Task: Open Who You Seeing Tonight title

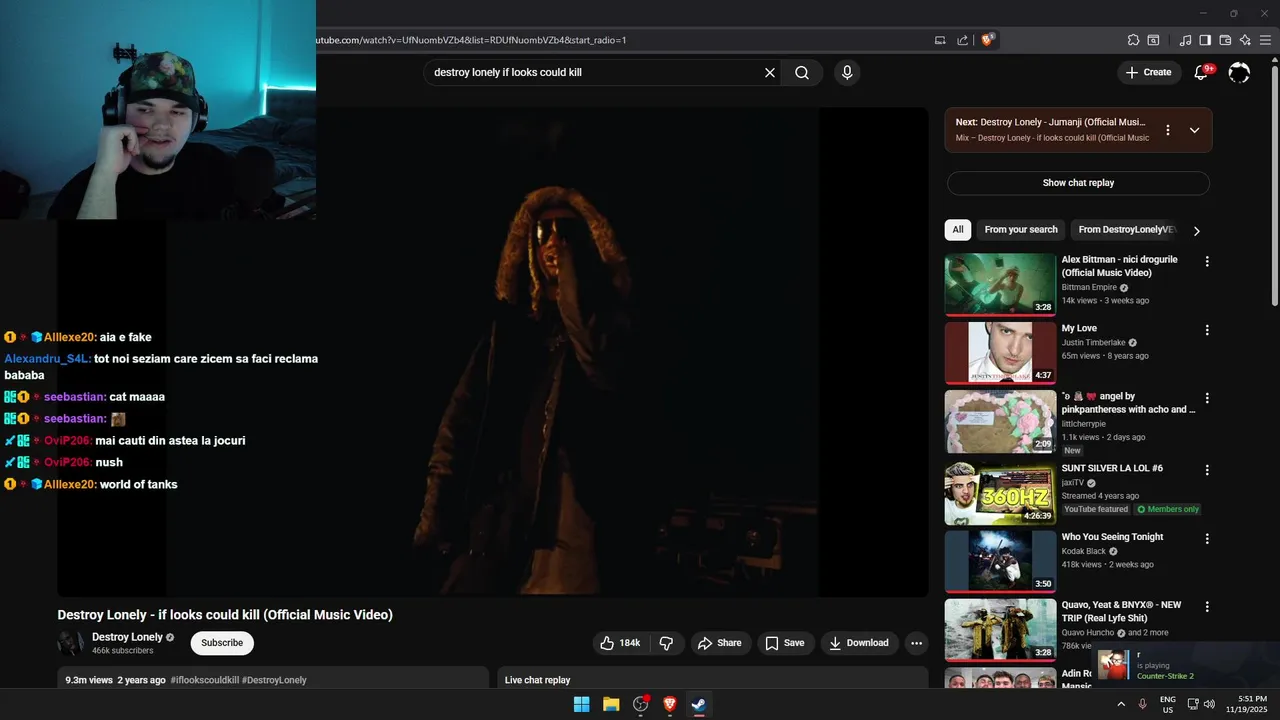Action: pyautogui.click(x=1112, y=537)
